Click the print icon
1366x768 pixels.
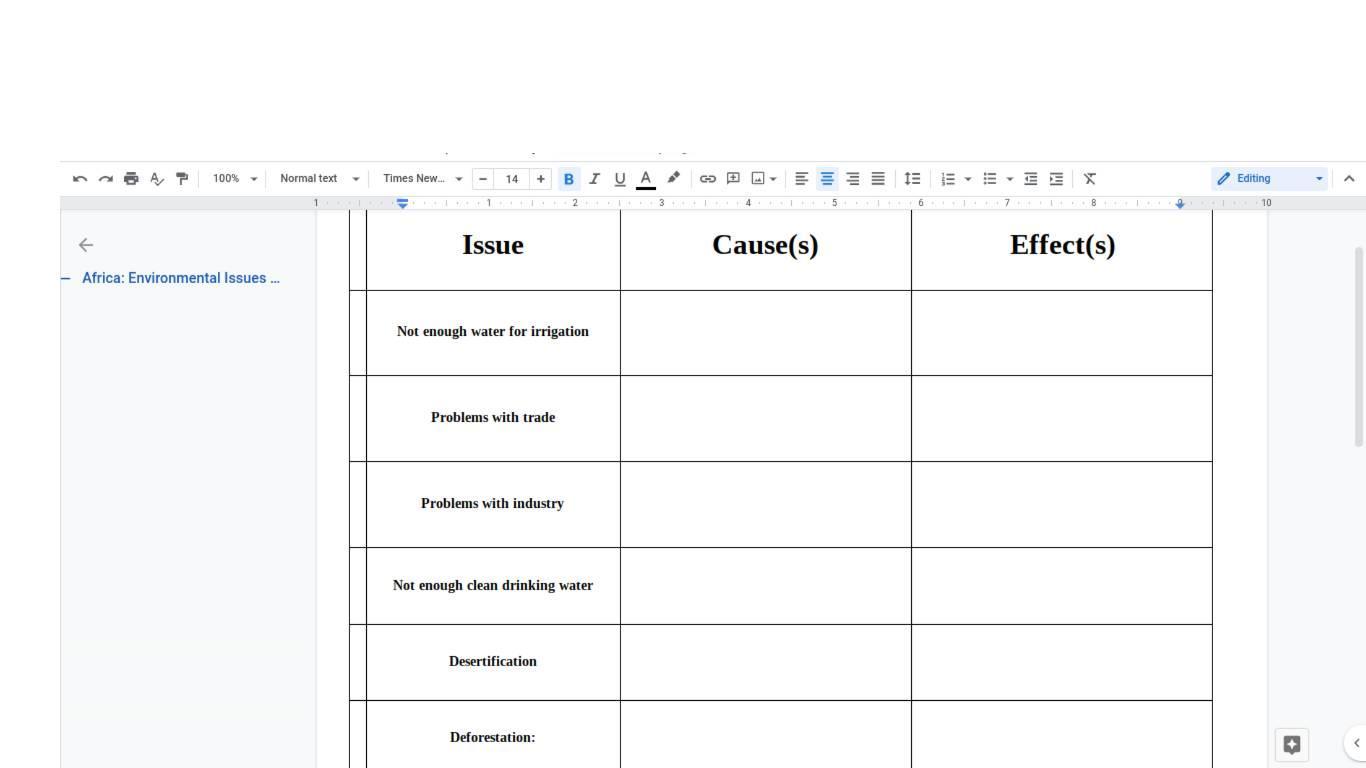click(131, 179)
